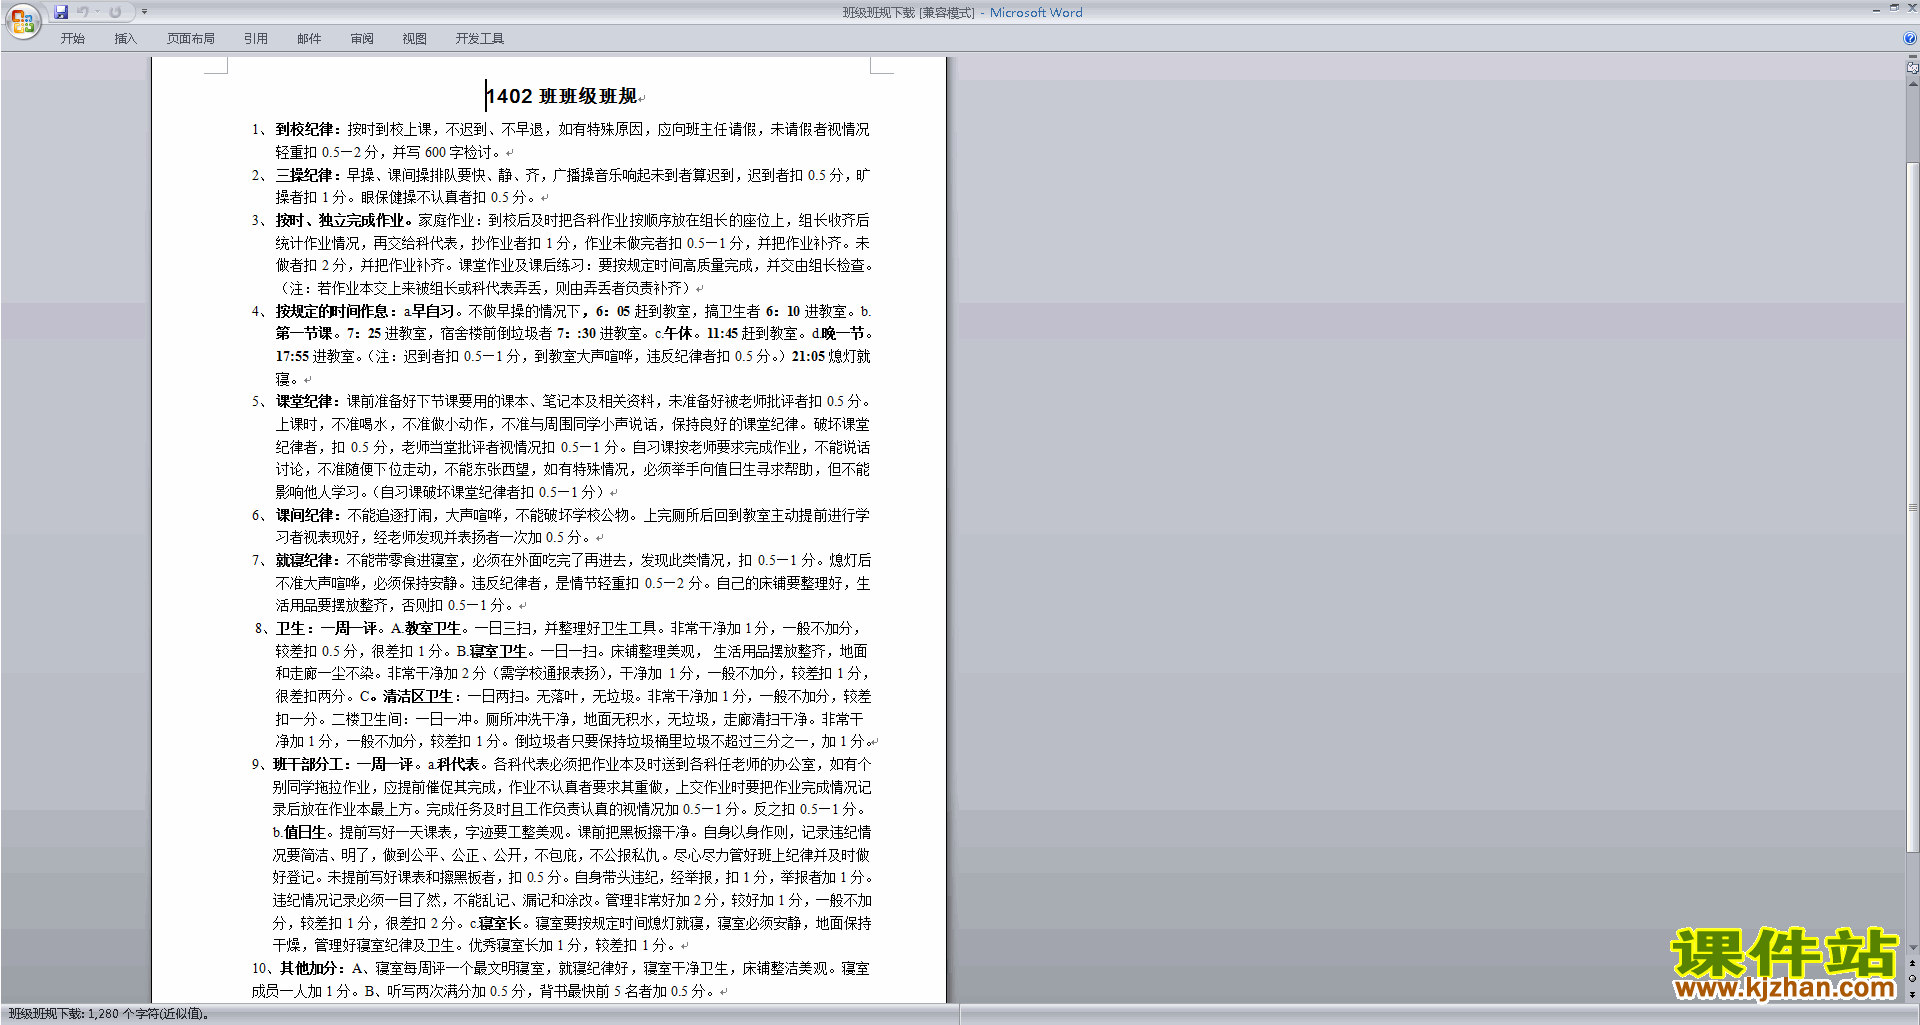Click the heading 就寝纪律

click(x=304, y=560)
